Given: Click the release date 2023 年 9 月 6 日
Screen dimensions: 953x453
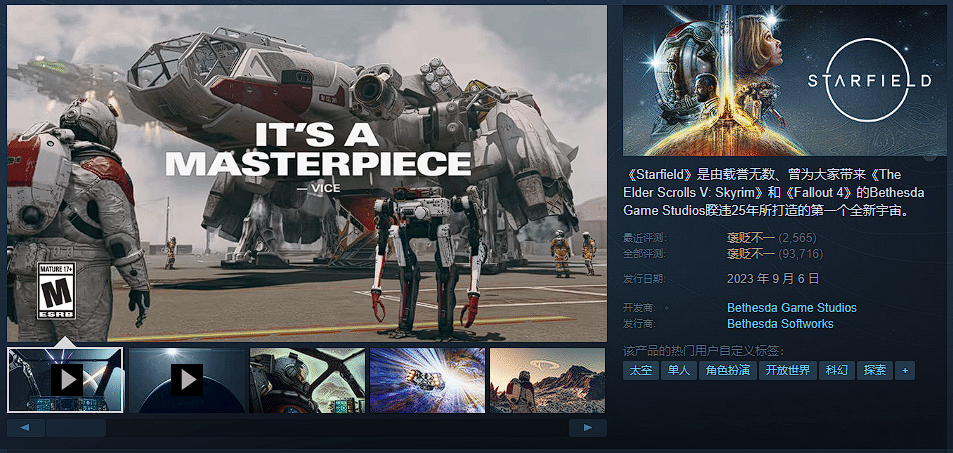Looking at the screenshot, I should point(773,279).
